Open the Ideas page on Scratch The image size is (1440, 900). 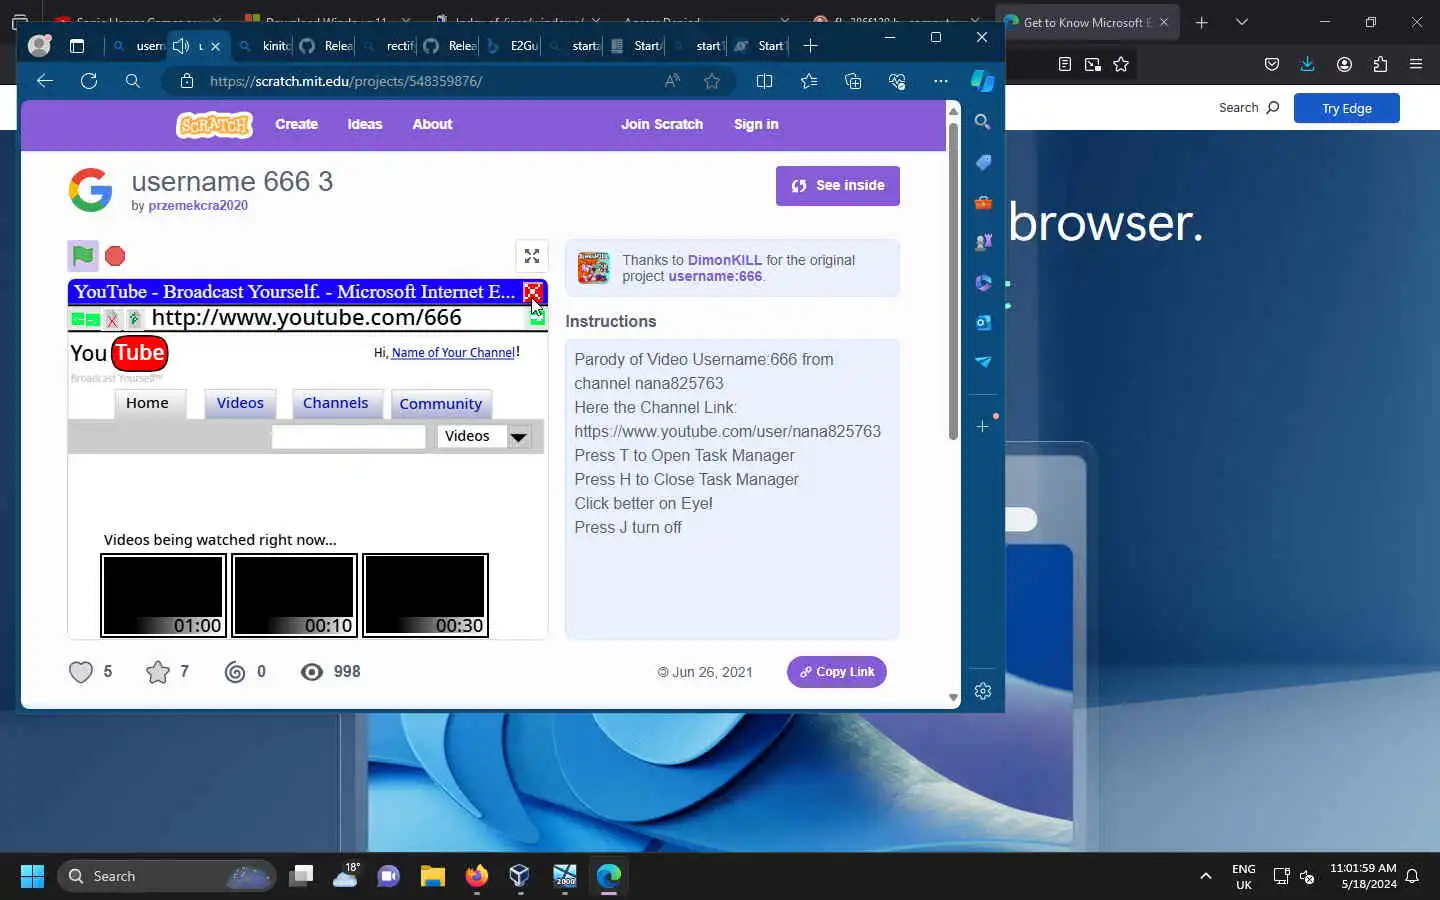(x=365, y=124)
